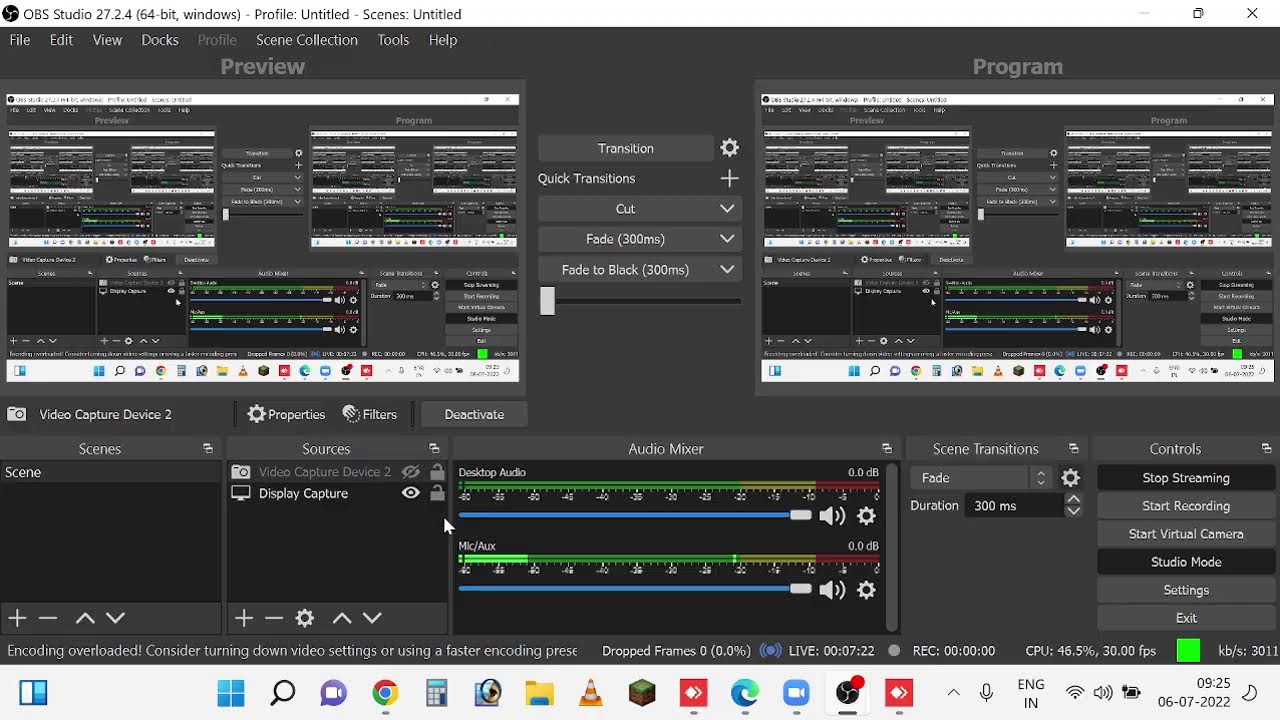Viewport: 1280px width, 720px height.
Task: Click the Duration 300 ms input field
Action: 1016,506
